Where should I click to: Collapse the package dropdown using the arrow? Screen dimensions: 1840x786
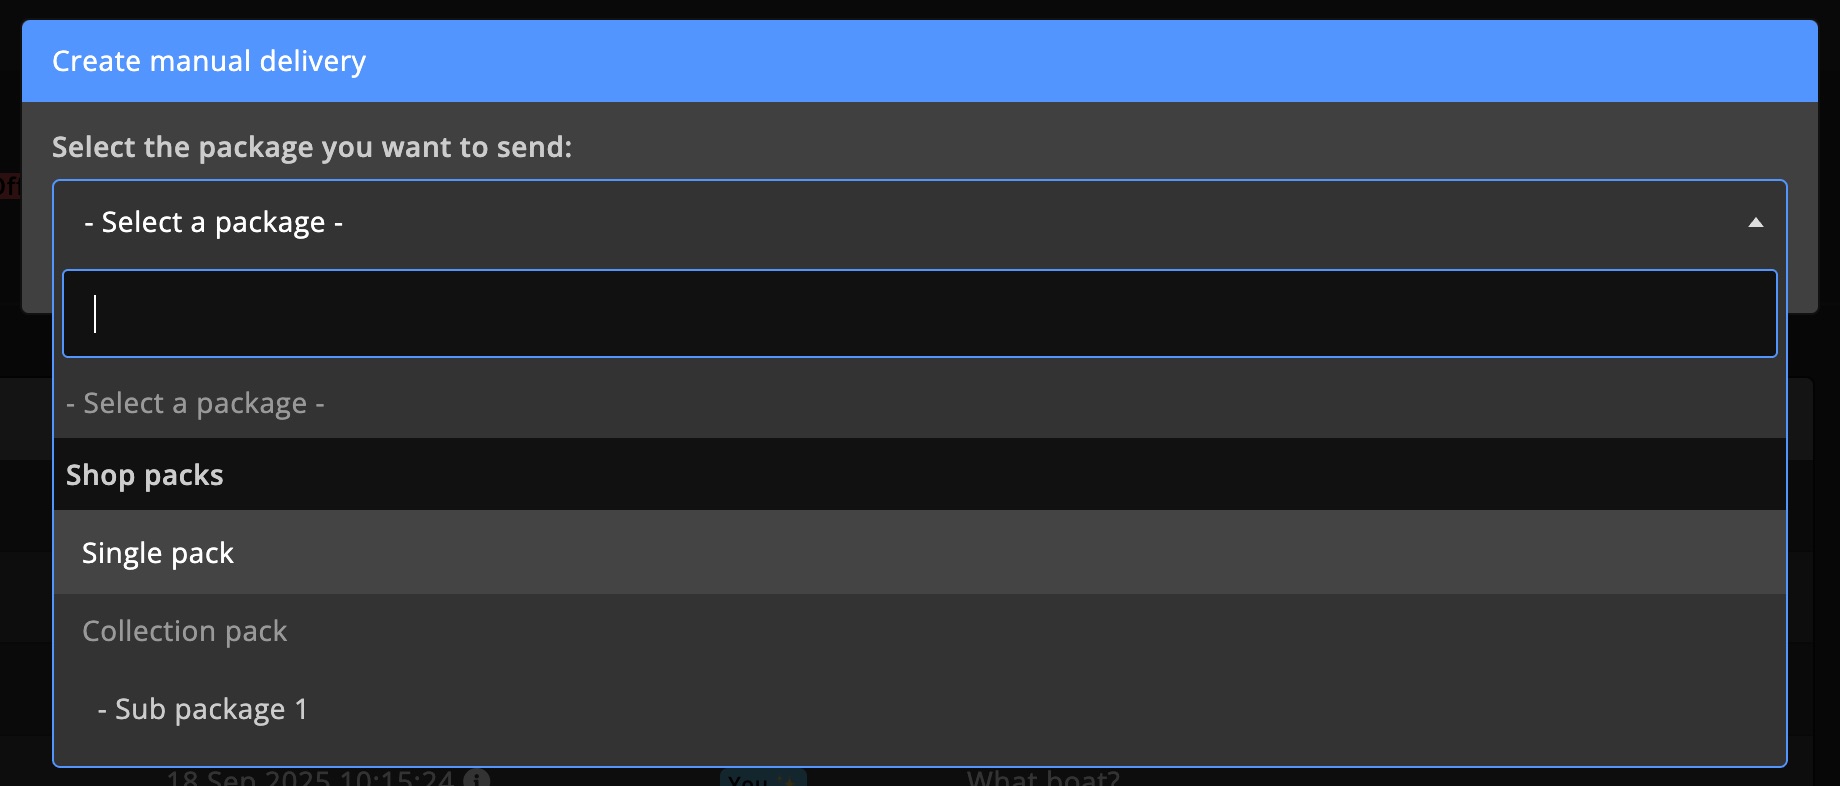pyautogui.click(x=1755, y=223)
